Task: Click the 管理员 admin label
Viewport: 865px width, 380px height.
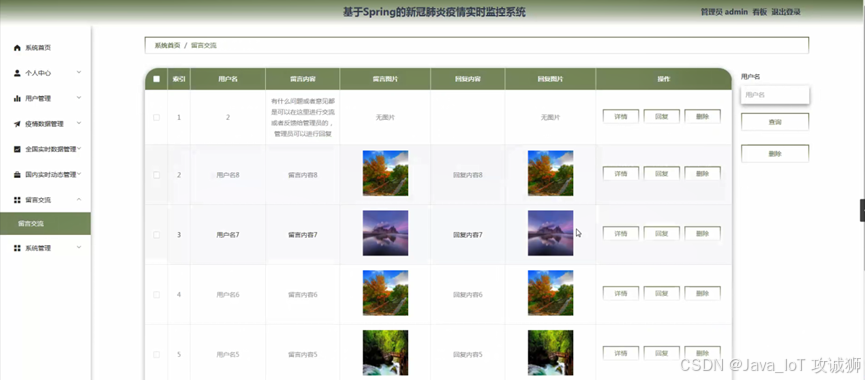Action: (724, 12)
